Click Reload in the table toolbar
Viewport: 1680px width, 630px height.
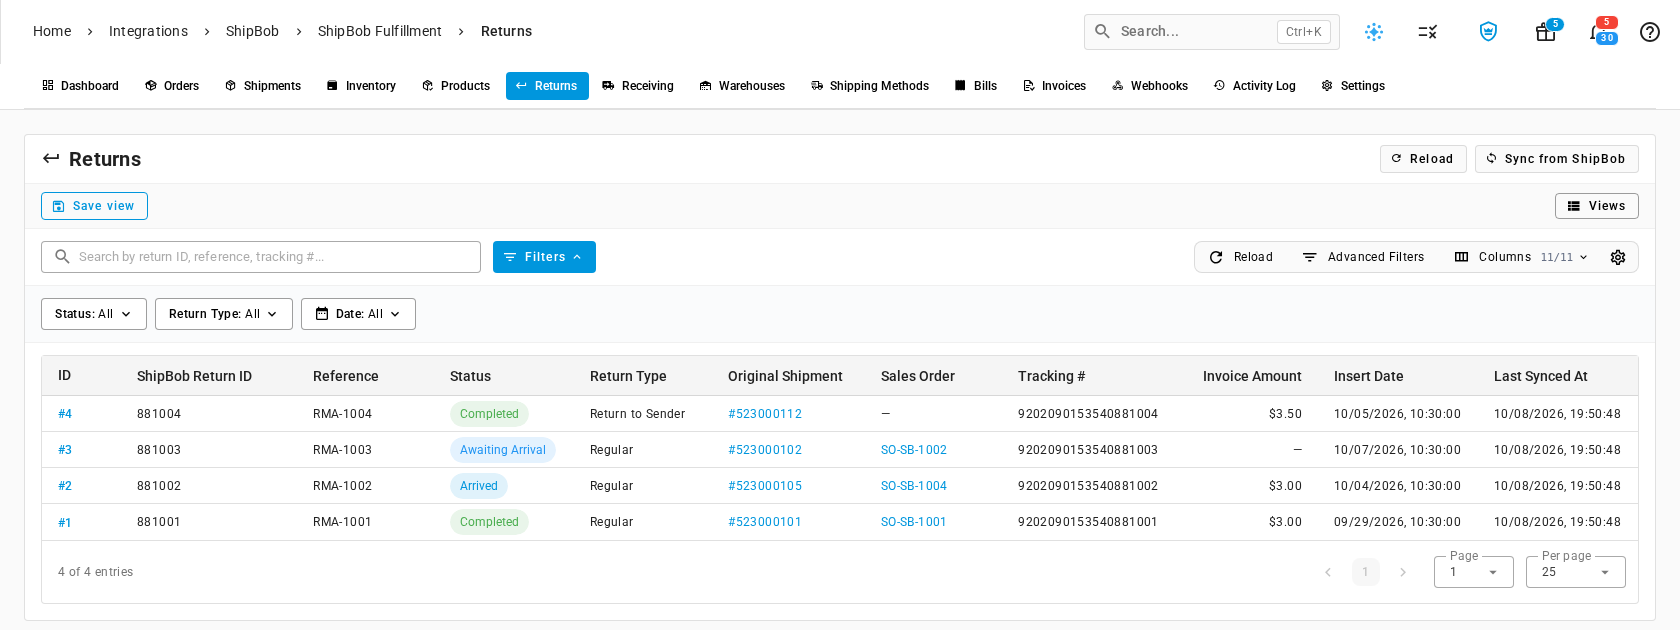[1241, 257]
